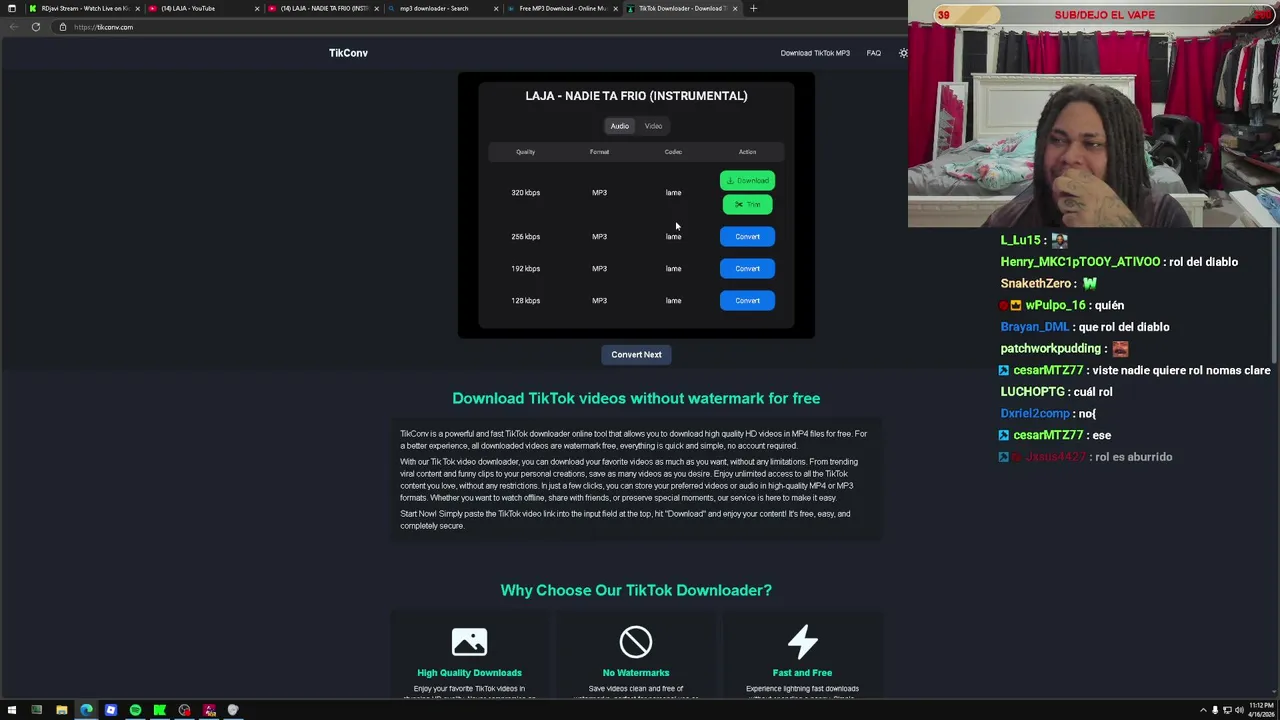This screenshot has width=1280, height=720.
Task: Click the TikConv site logo
Action: click(348, 53)
